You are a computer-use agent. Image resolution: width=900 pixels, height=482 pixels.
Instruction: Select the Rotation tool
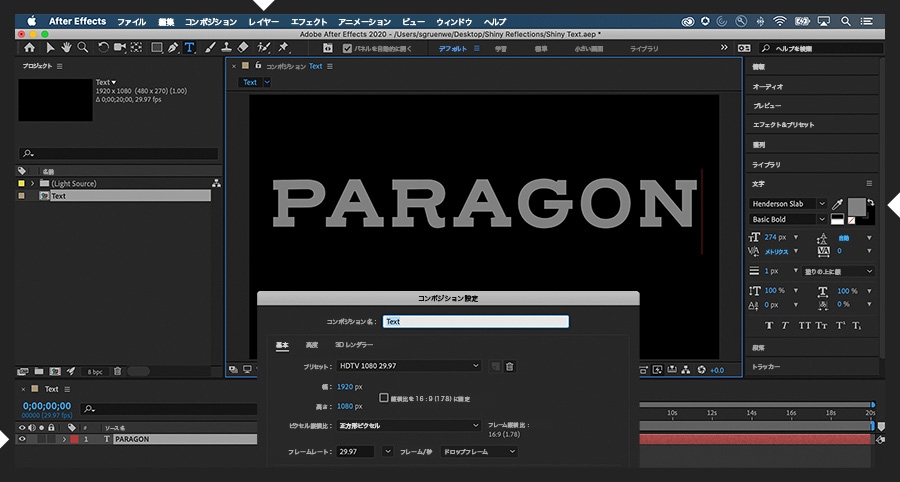[103, 48]
